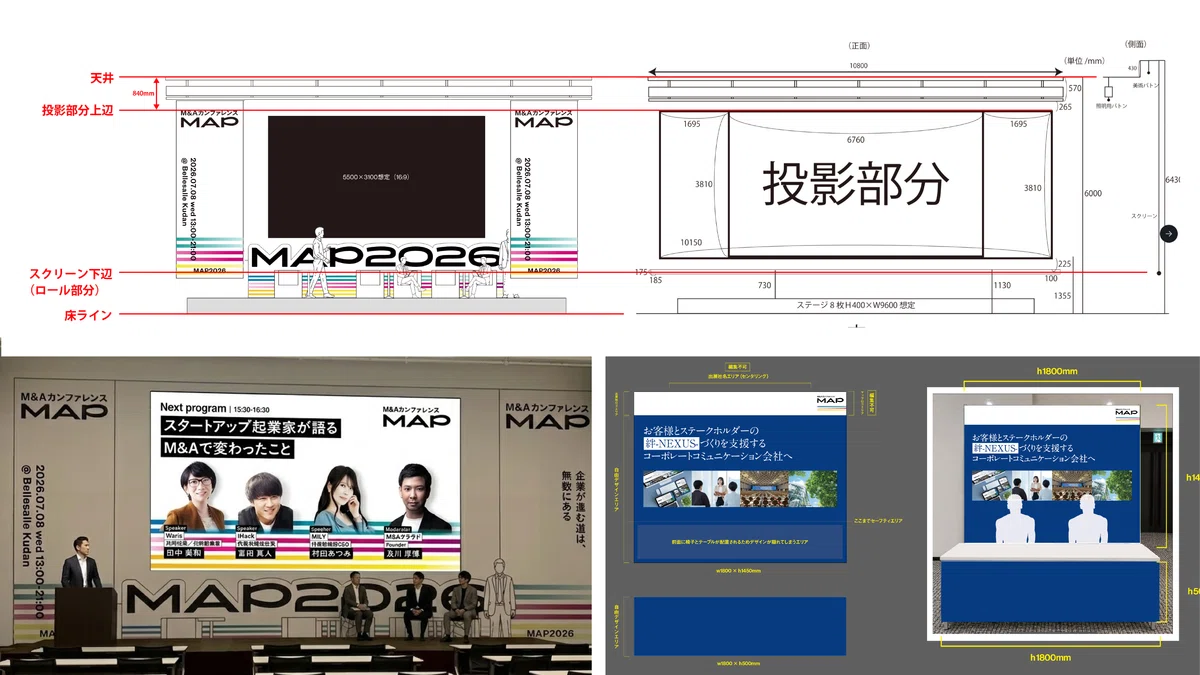Select the 富田 真人 speaker photo
The image size is (1200, 675).
tap(266, 497)
